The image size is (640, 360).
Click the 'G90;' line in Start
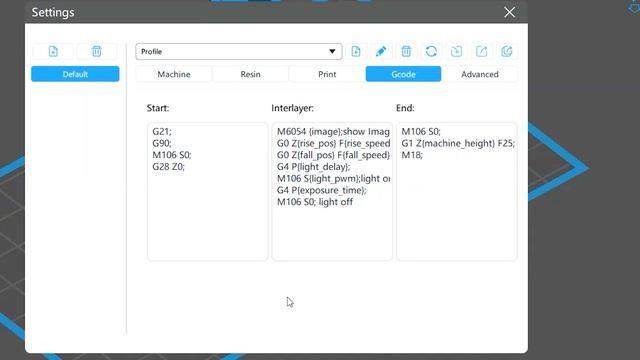coord(162,143)
